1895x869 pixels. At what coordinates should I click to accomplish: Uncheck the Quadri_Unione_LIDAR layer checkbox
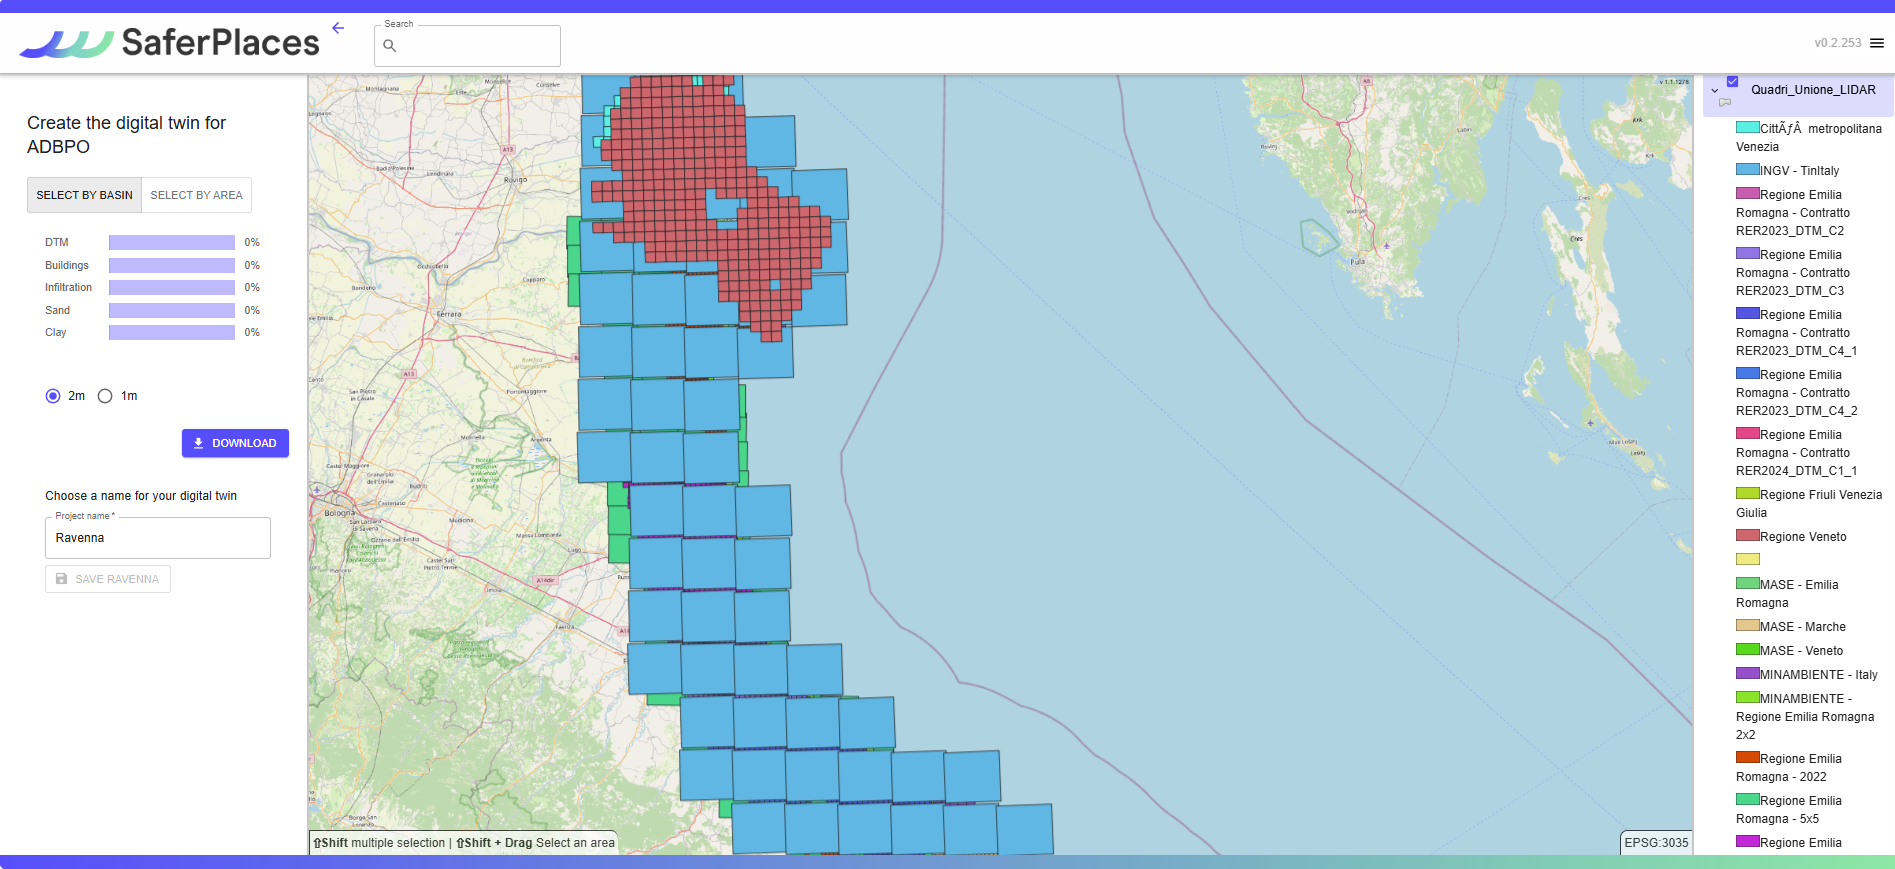point(1733,82)
